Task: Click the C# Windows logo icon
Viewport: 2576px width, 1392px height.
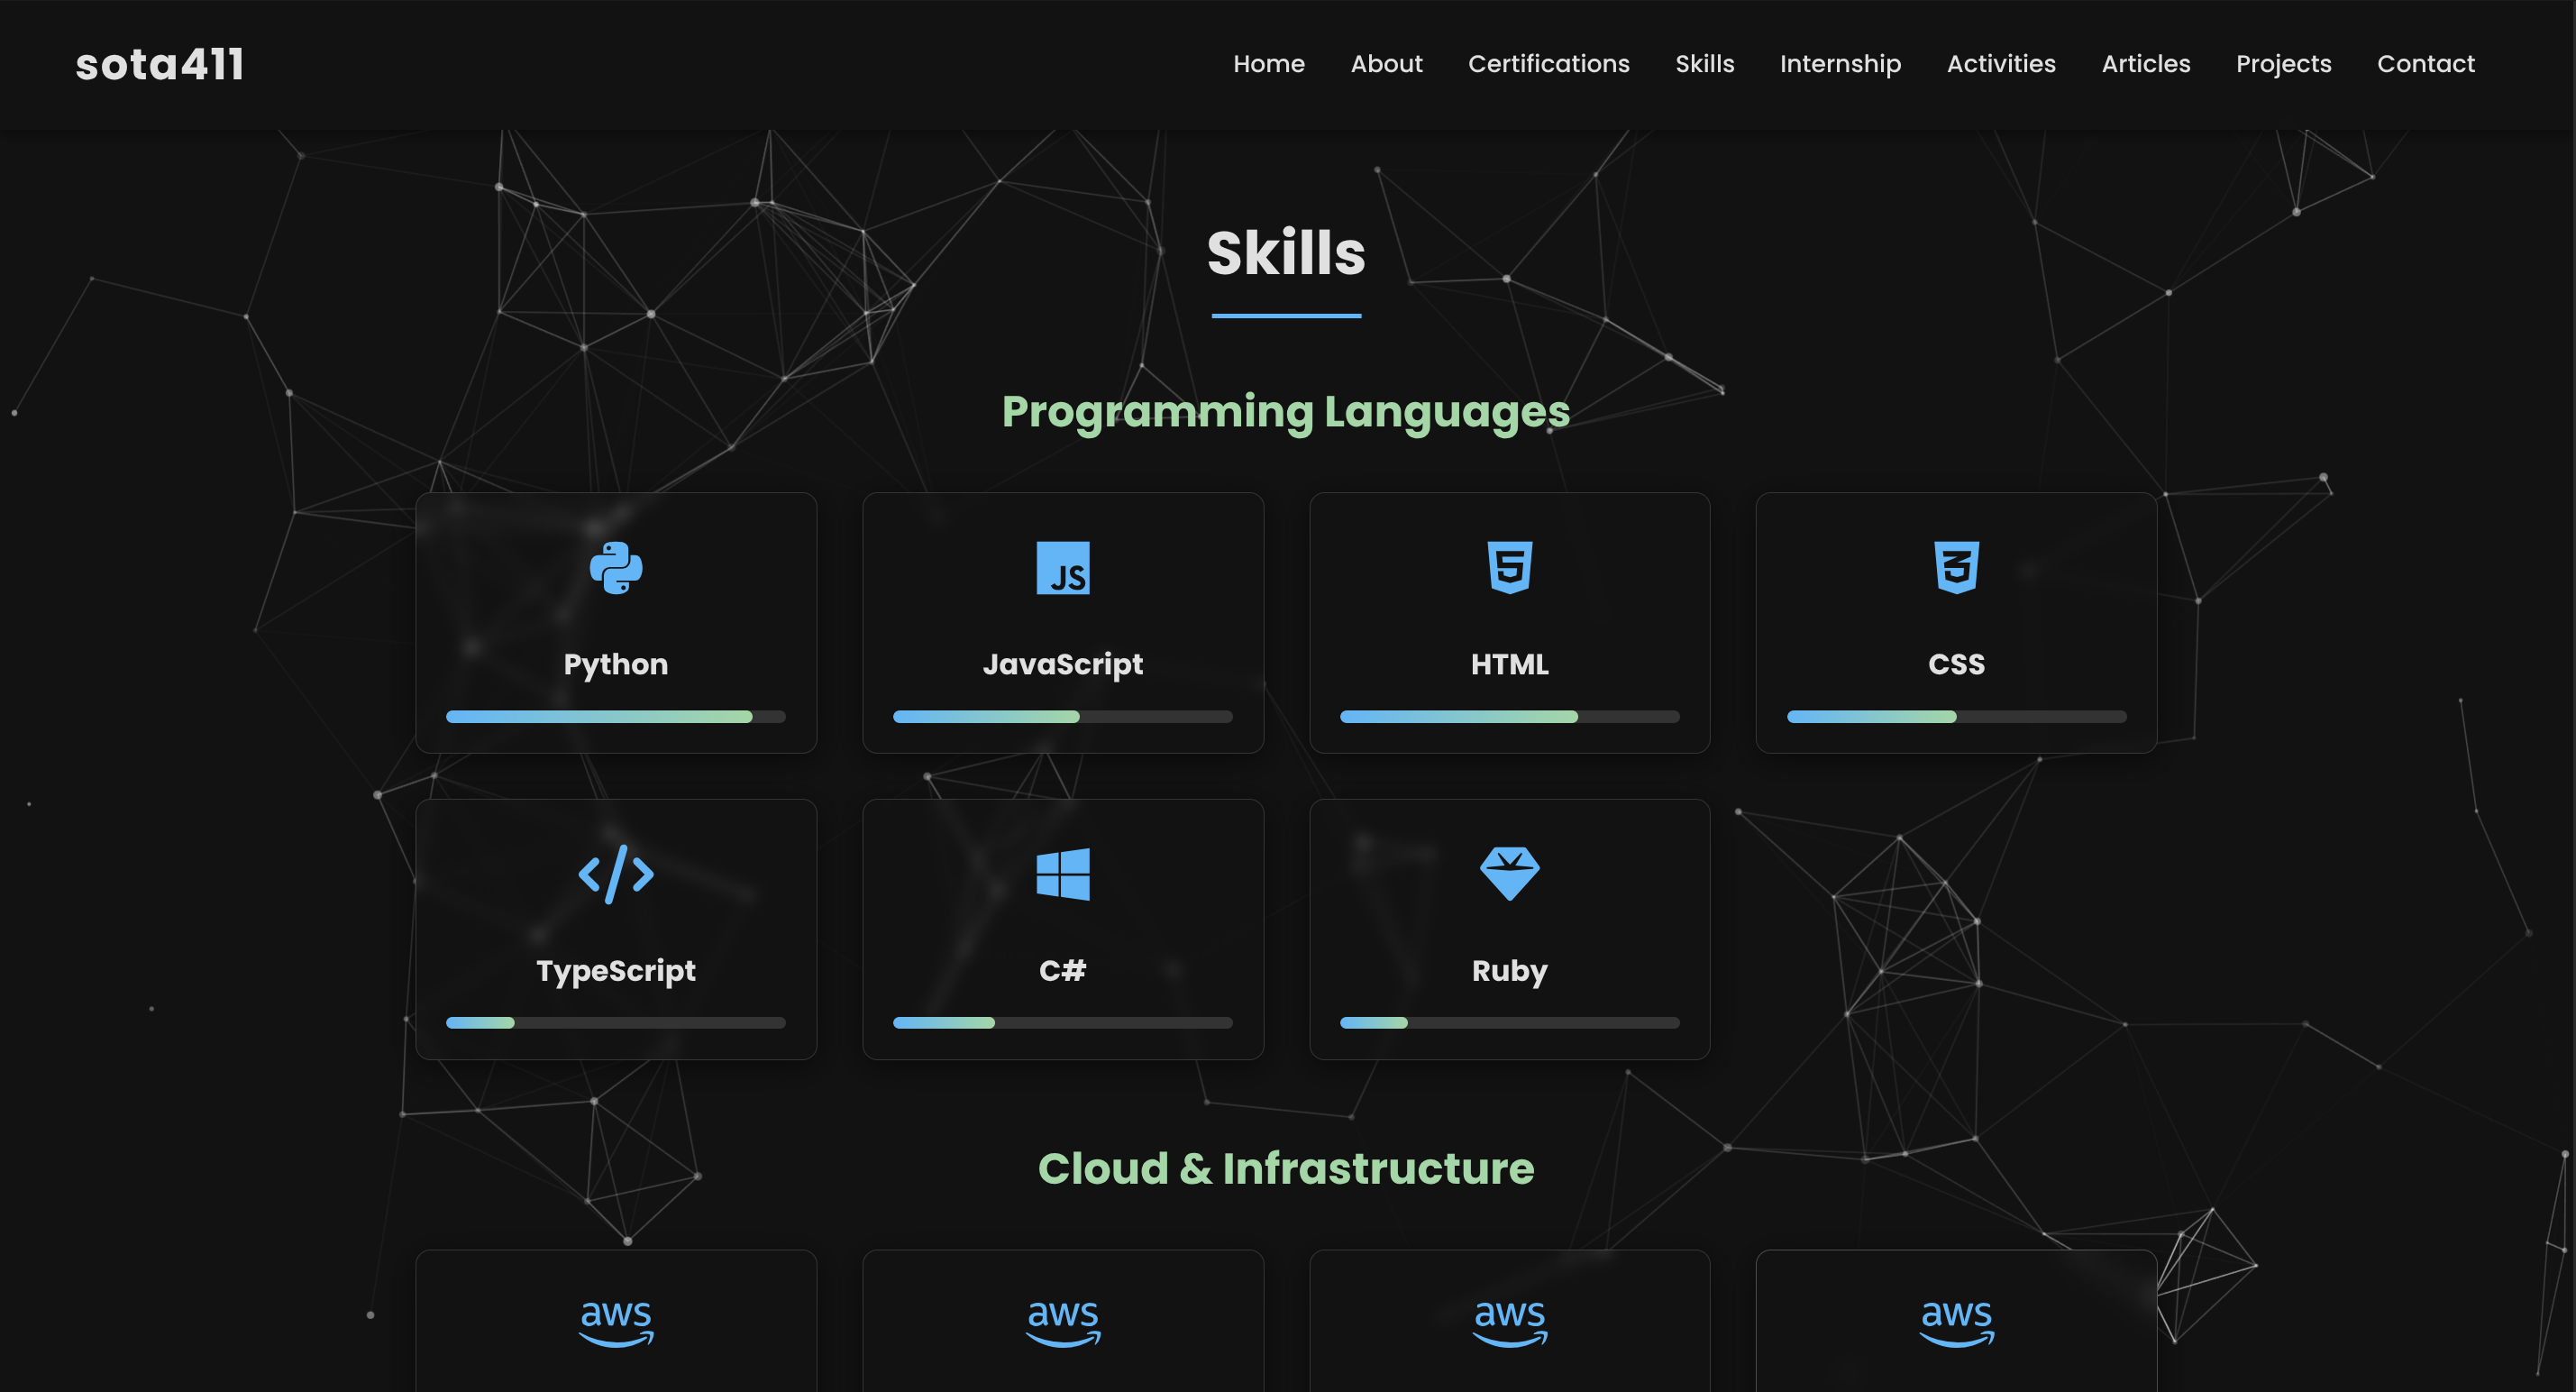Action: pos(1062,874)
